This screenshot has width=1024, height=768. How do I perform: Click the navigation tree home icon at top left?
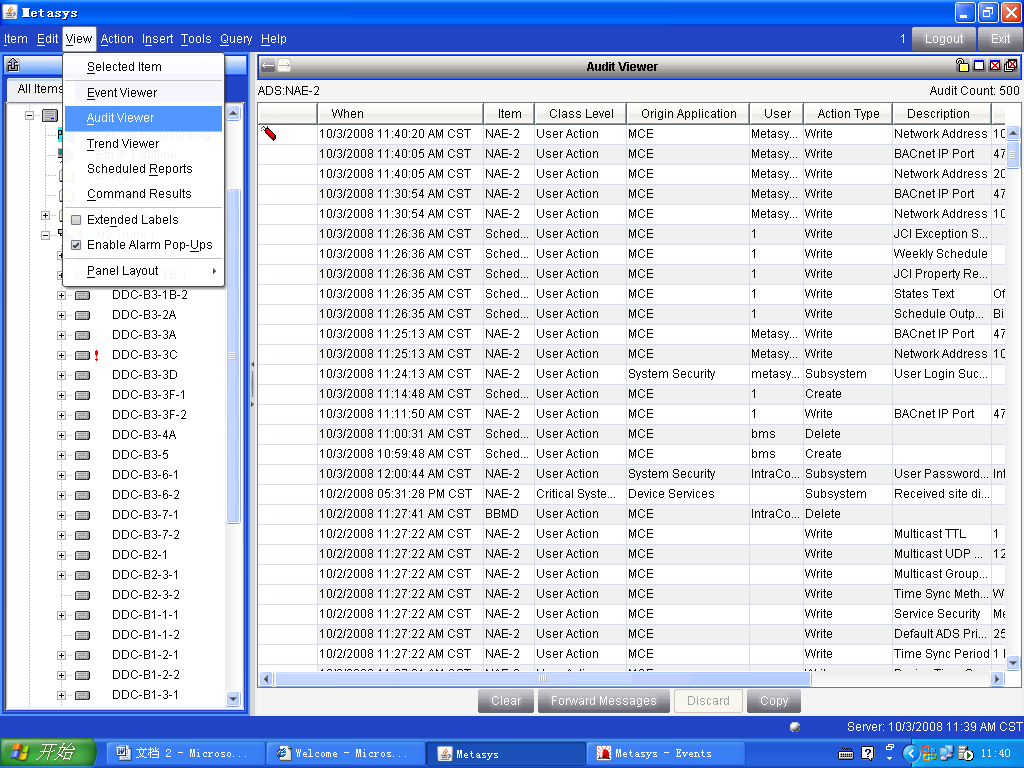13,66
